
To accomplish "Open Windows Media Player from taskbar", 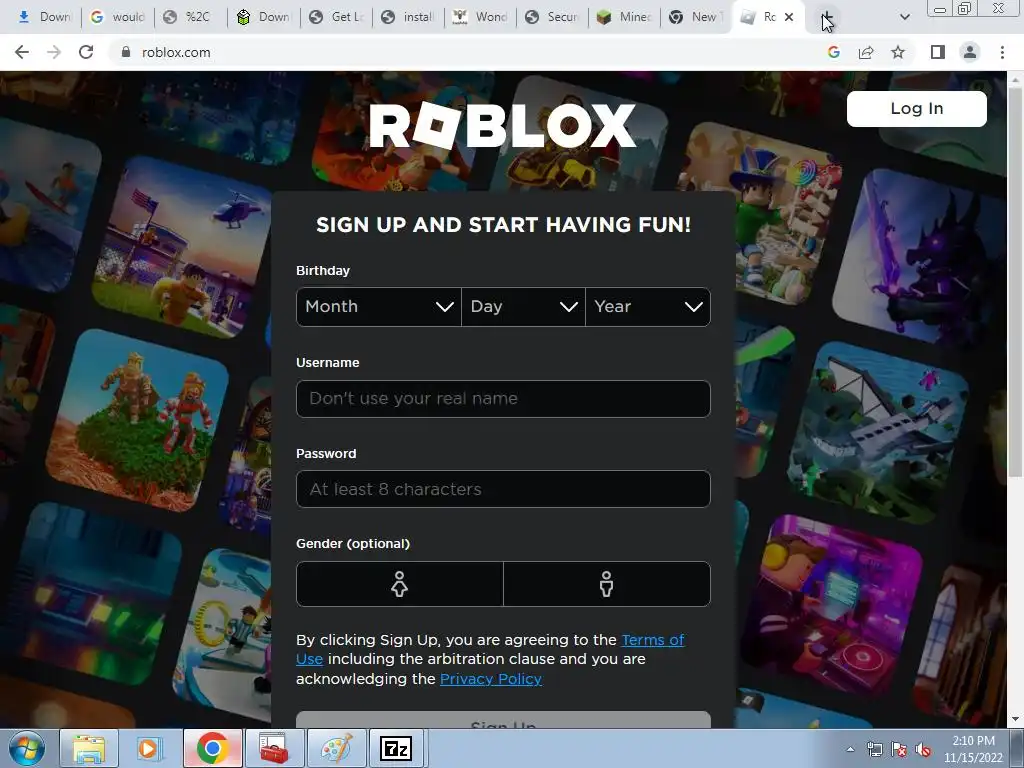I will 148,748.
